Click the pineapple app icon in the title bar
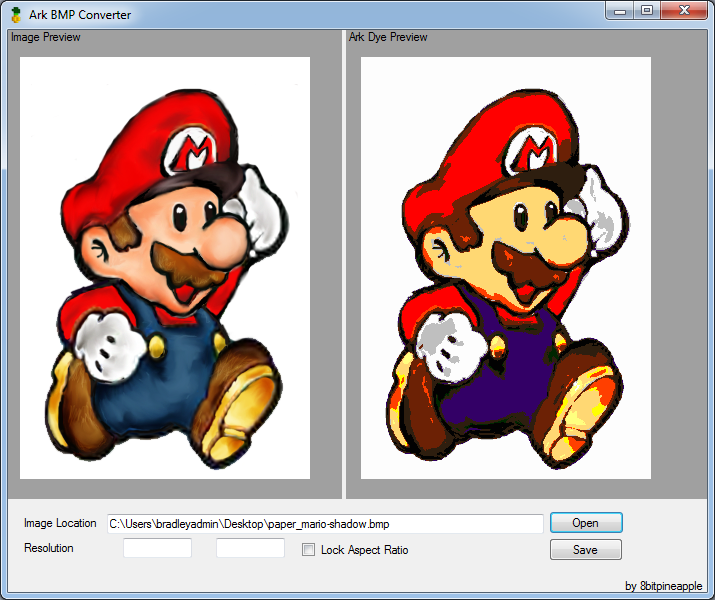This screenshot has height=600, width=715. click(x=16, y=15)
